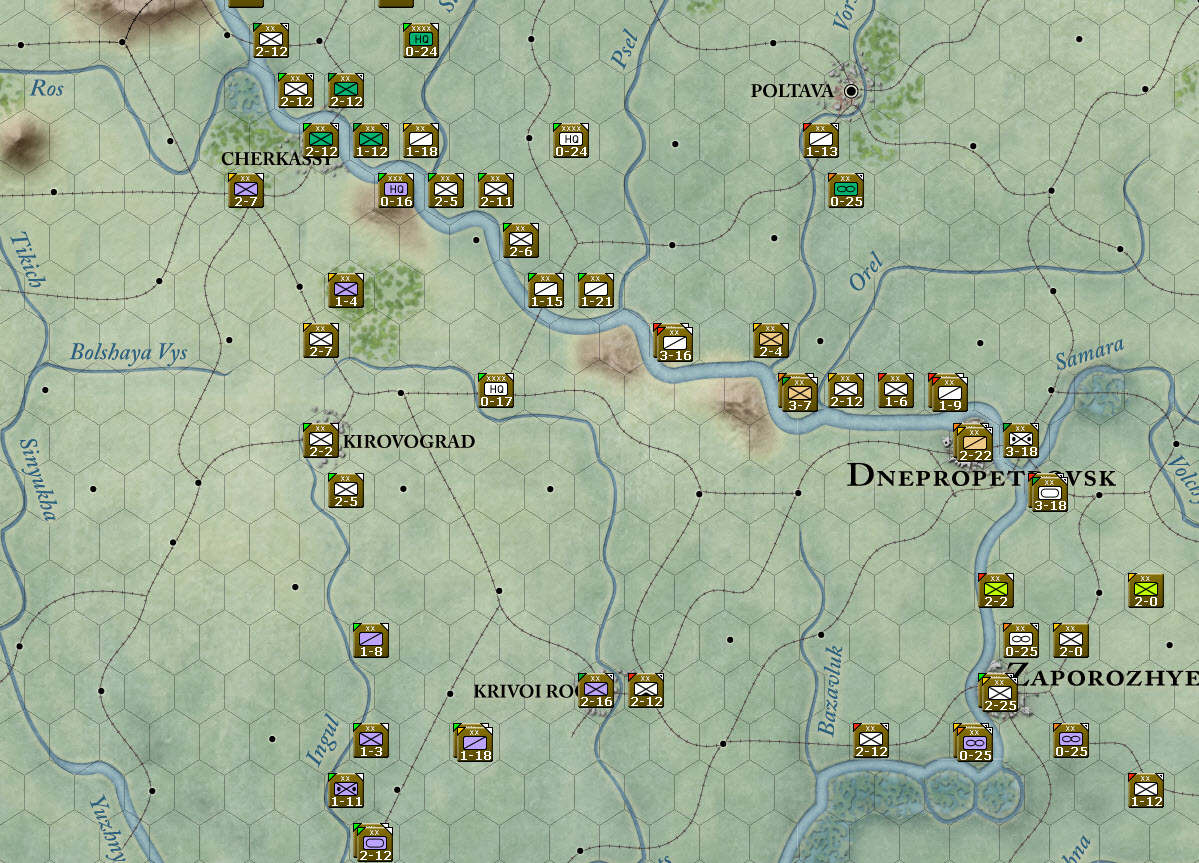Click the Samara river label

(x=1090, y=354)
